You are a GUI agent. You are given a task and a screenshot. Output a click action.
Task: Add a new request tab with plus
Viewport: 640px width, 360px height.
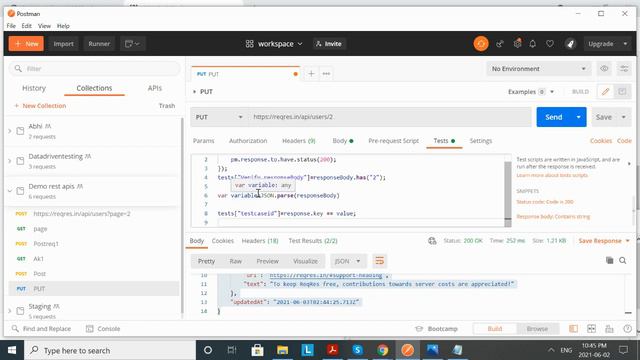[311, 73]
